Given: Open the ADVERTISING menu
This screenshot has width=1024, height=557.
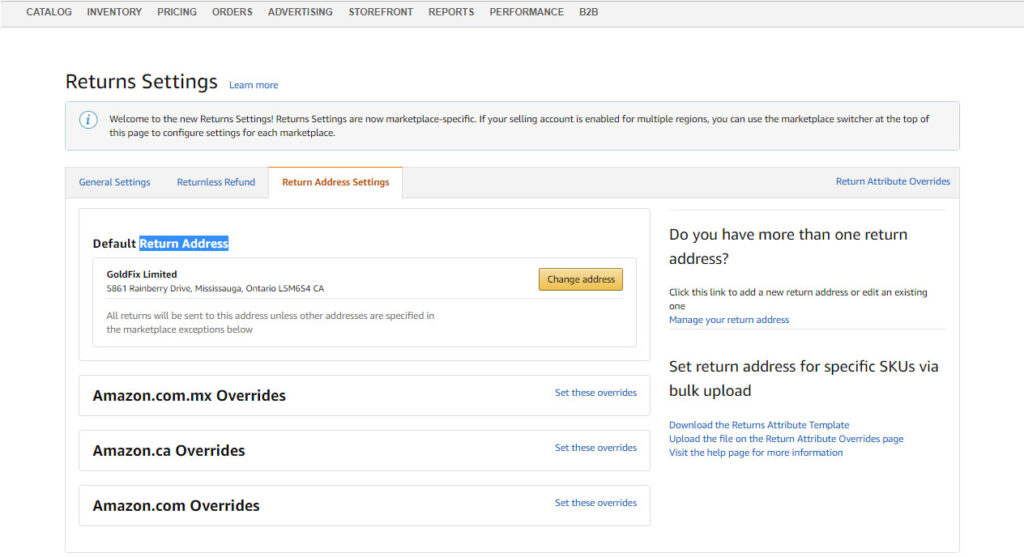Looking at the screenshot, I should [x=300, y=12].
